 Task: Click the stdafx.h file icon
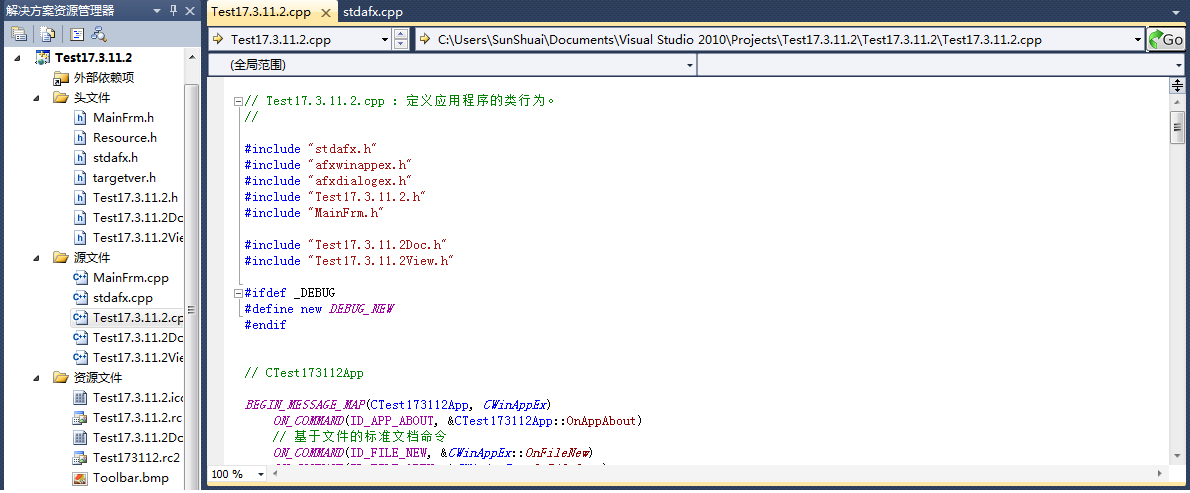tap(80, 158)
